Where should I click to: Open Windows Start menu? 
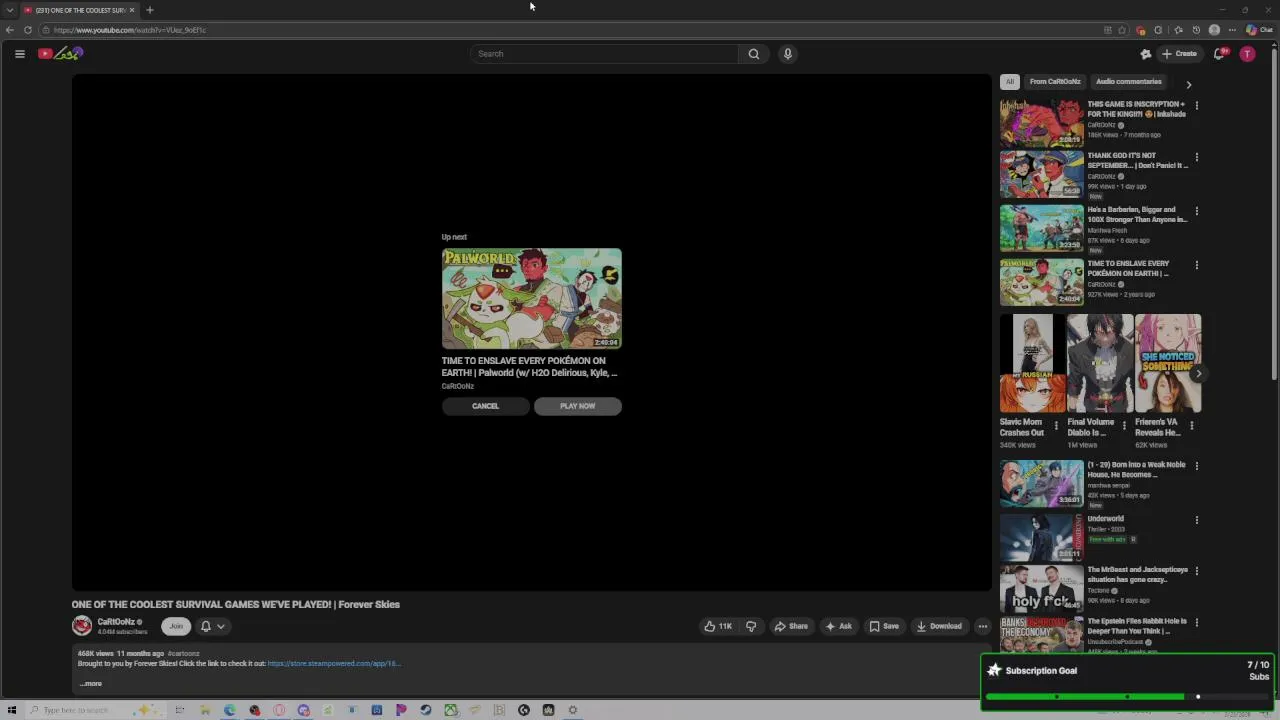click(x=12, y=710)
